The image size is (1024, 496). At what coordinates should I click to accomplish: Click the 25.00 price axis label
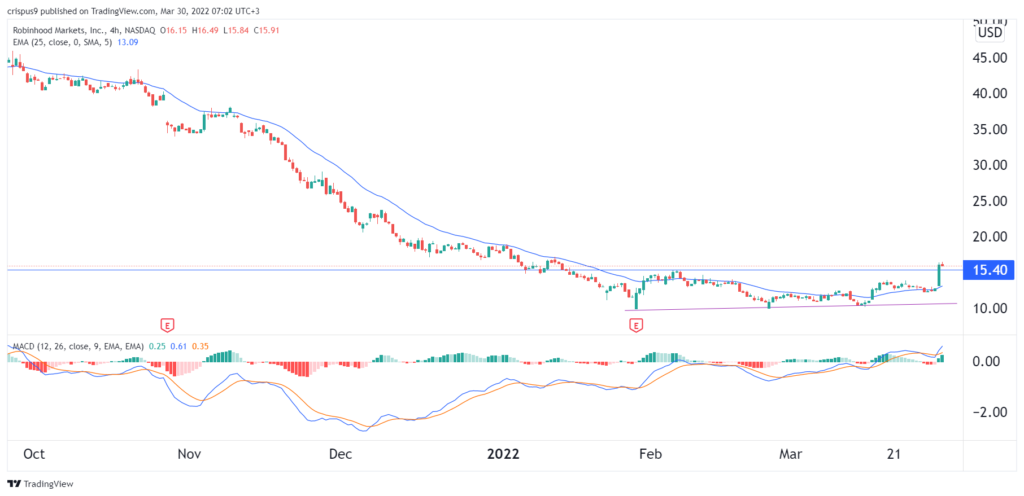point(992,202)
